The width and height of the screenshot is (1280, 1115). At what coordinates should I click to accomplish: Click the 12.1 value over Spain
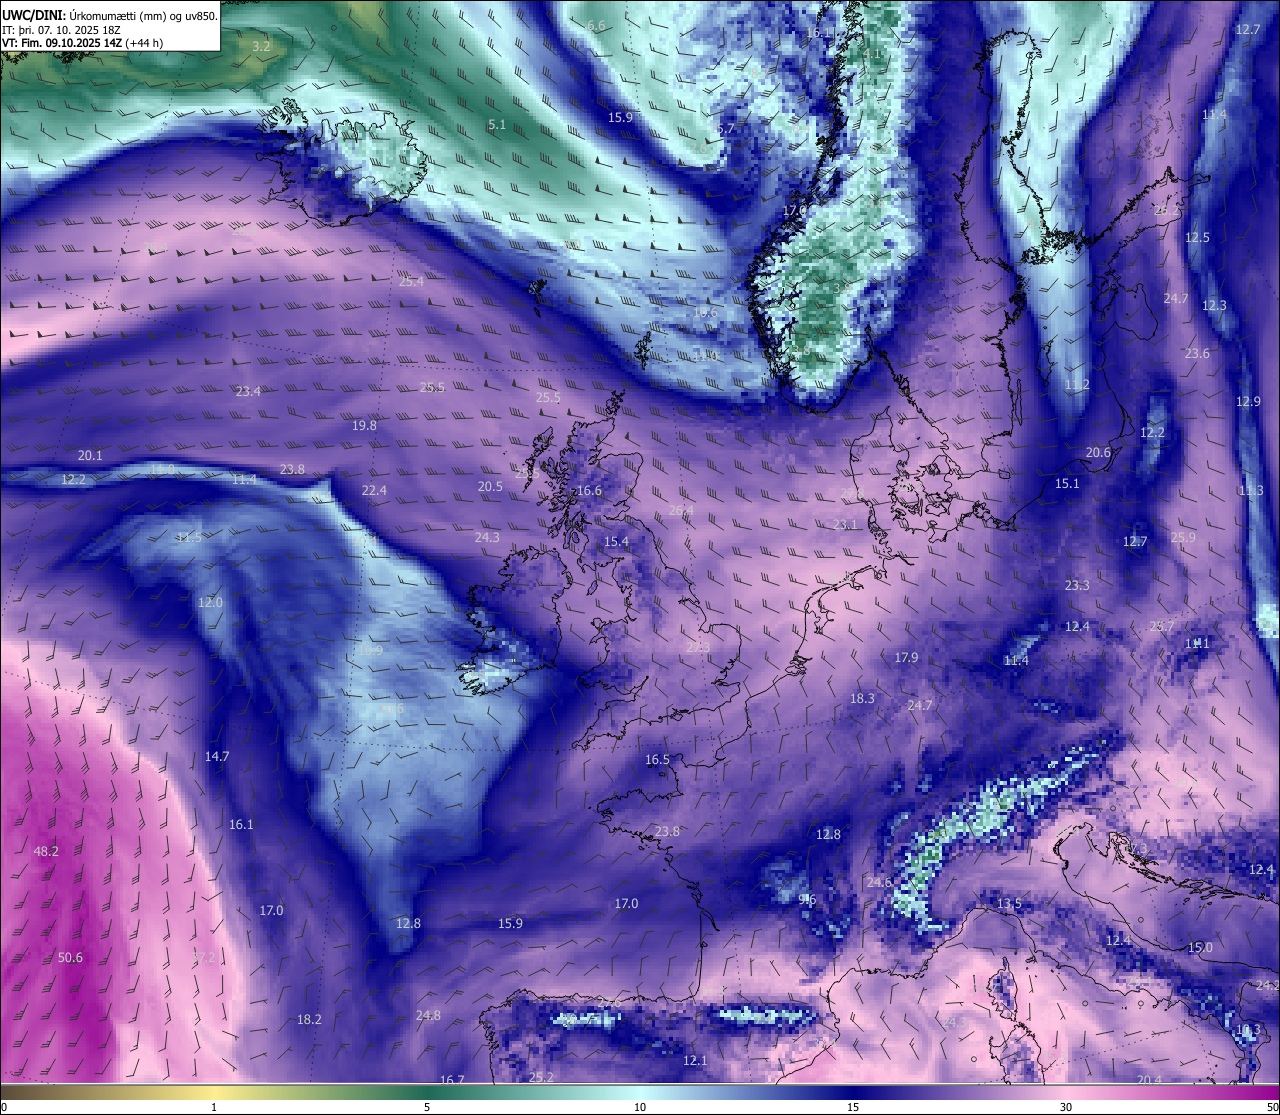pos(695,1061)
